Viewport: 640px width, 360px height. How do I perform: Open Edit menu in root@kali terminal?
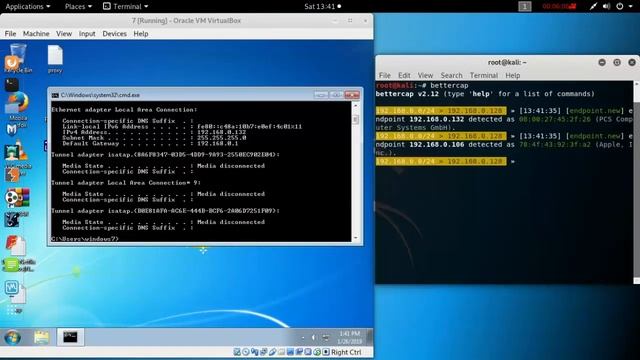[404, 75]
